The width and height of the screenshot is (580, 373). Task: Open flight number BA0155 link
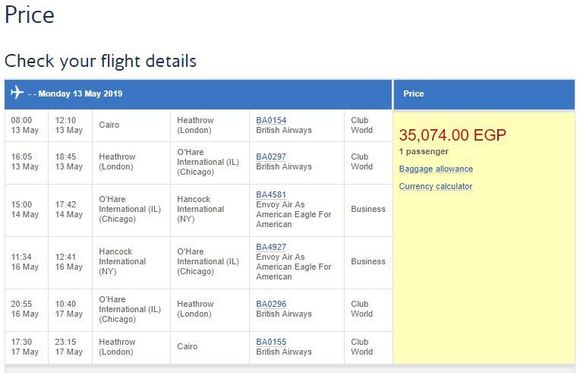pyautogui.click(x=271, y=342)
